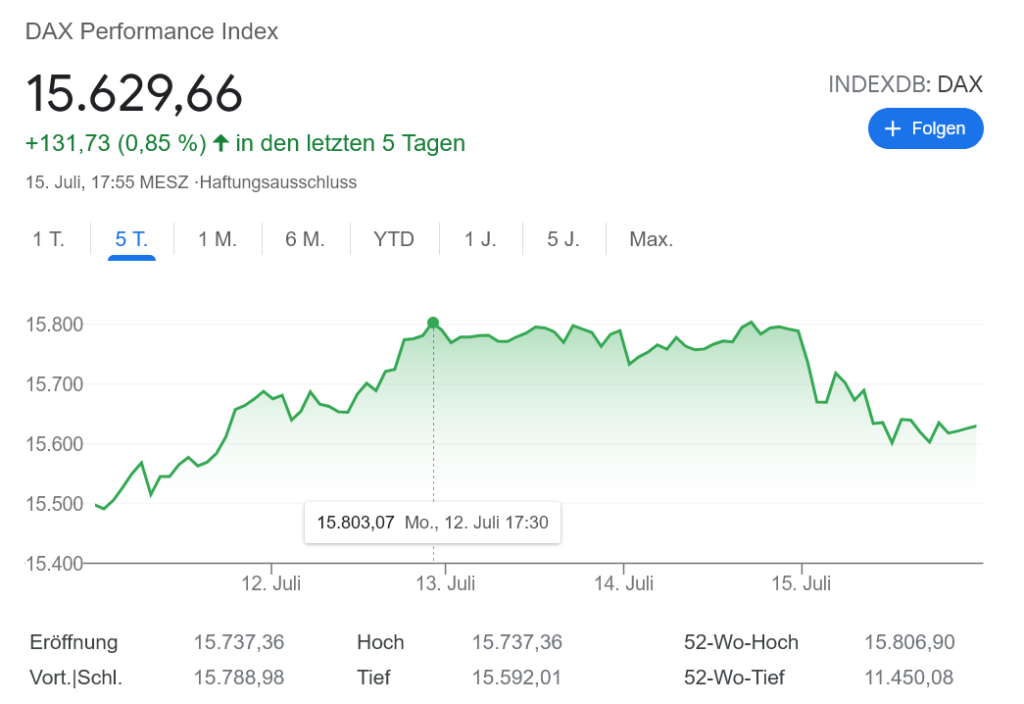This screenshot has width=1024, height=704.
Task: Click the plus icon on Folgen
Action: (893, 129)
